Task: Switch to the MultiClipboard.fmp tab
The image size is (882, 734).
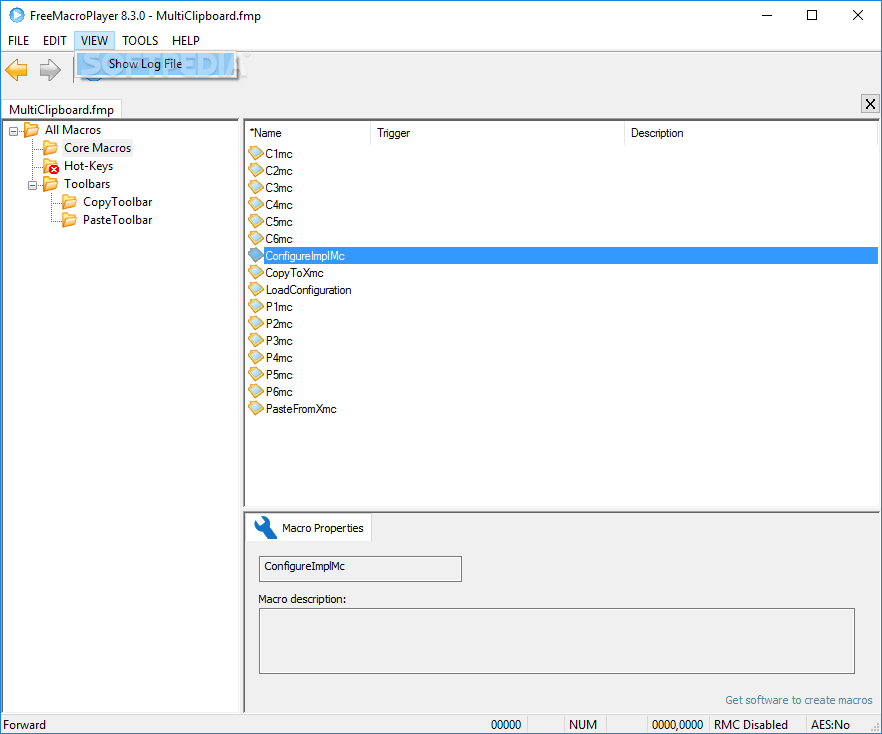Action: click(x=61, y=110)
